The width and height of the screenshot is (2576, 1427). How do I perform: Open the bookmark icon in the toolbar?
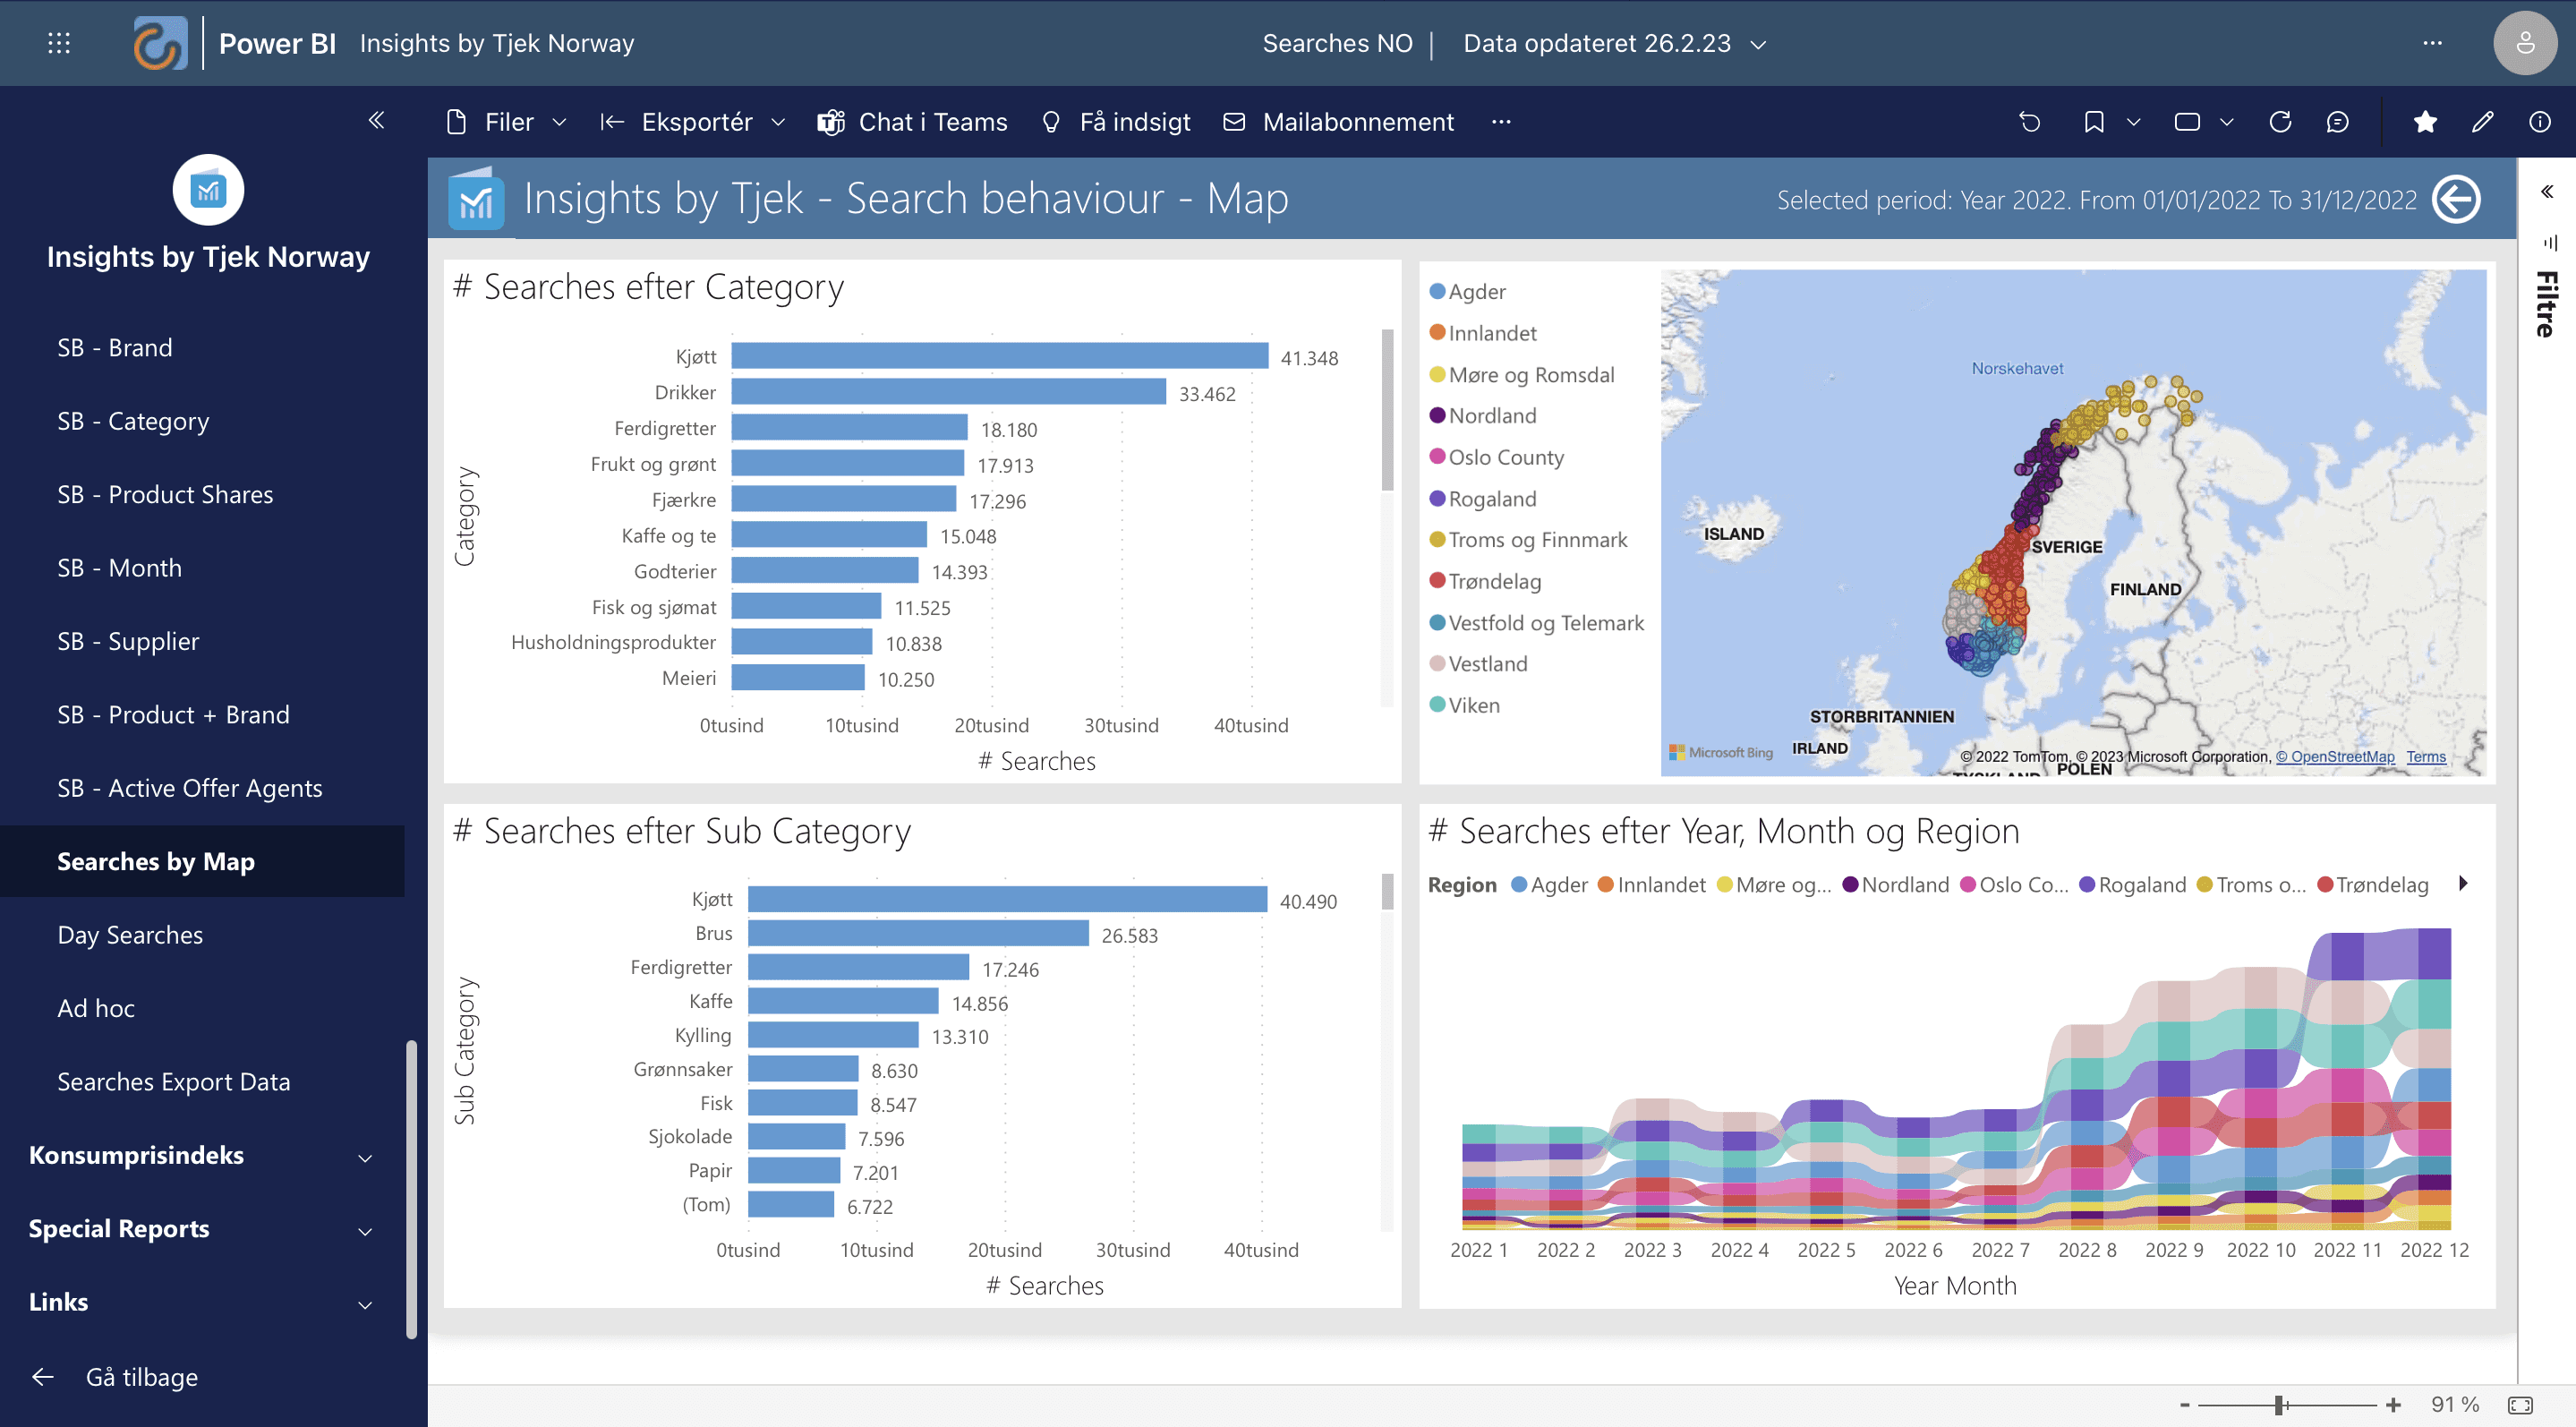[x=2094, y=122]
